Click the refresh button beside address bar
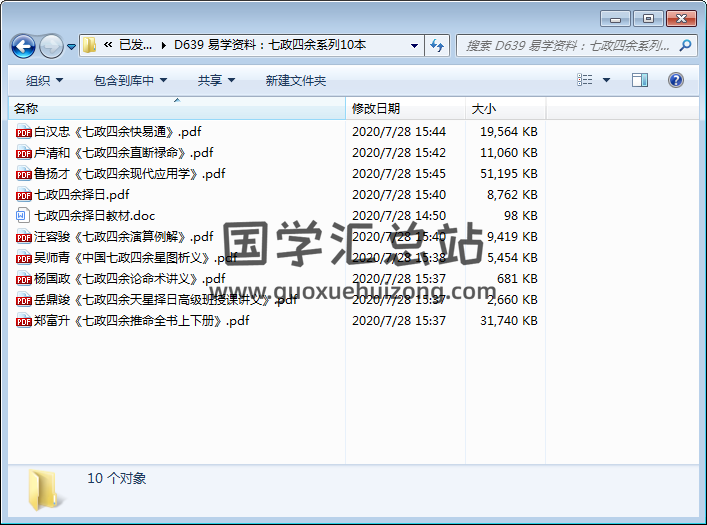The image size is (707, 525). [437, 45]
